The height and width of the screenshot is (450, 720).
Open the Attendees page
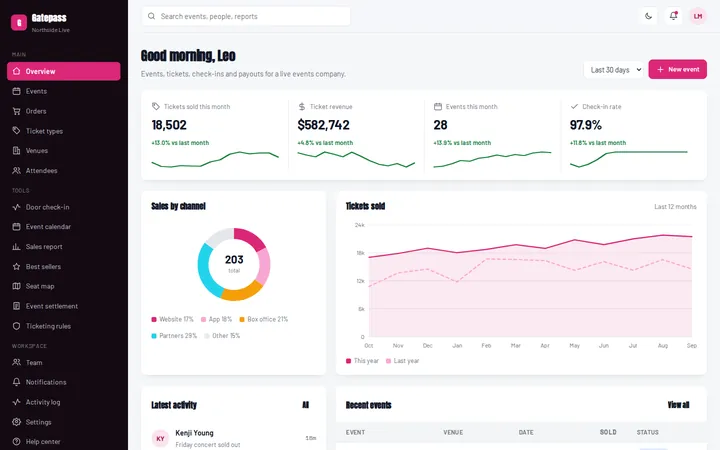click(63, 170)
